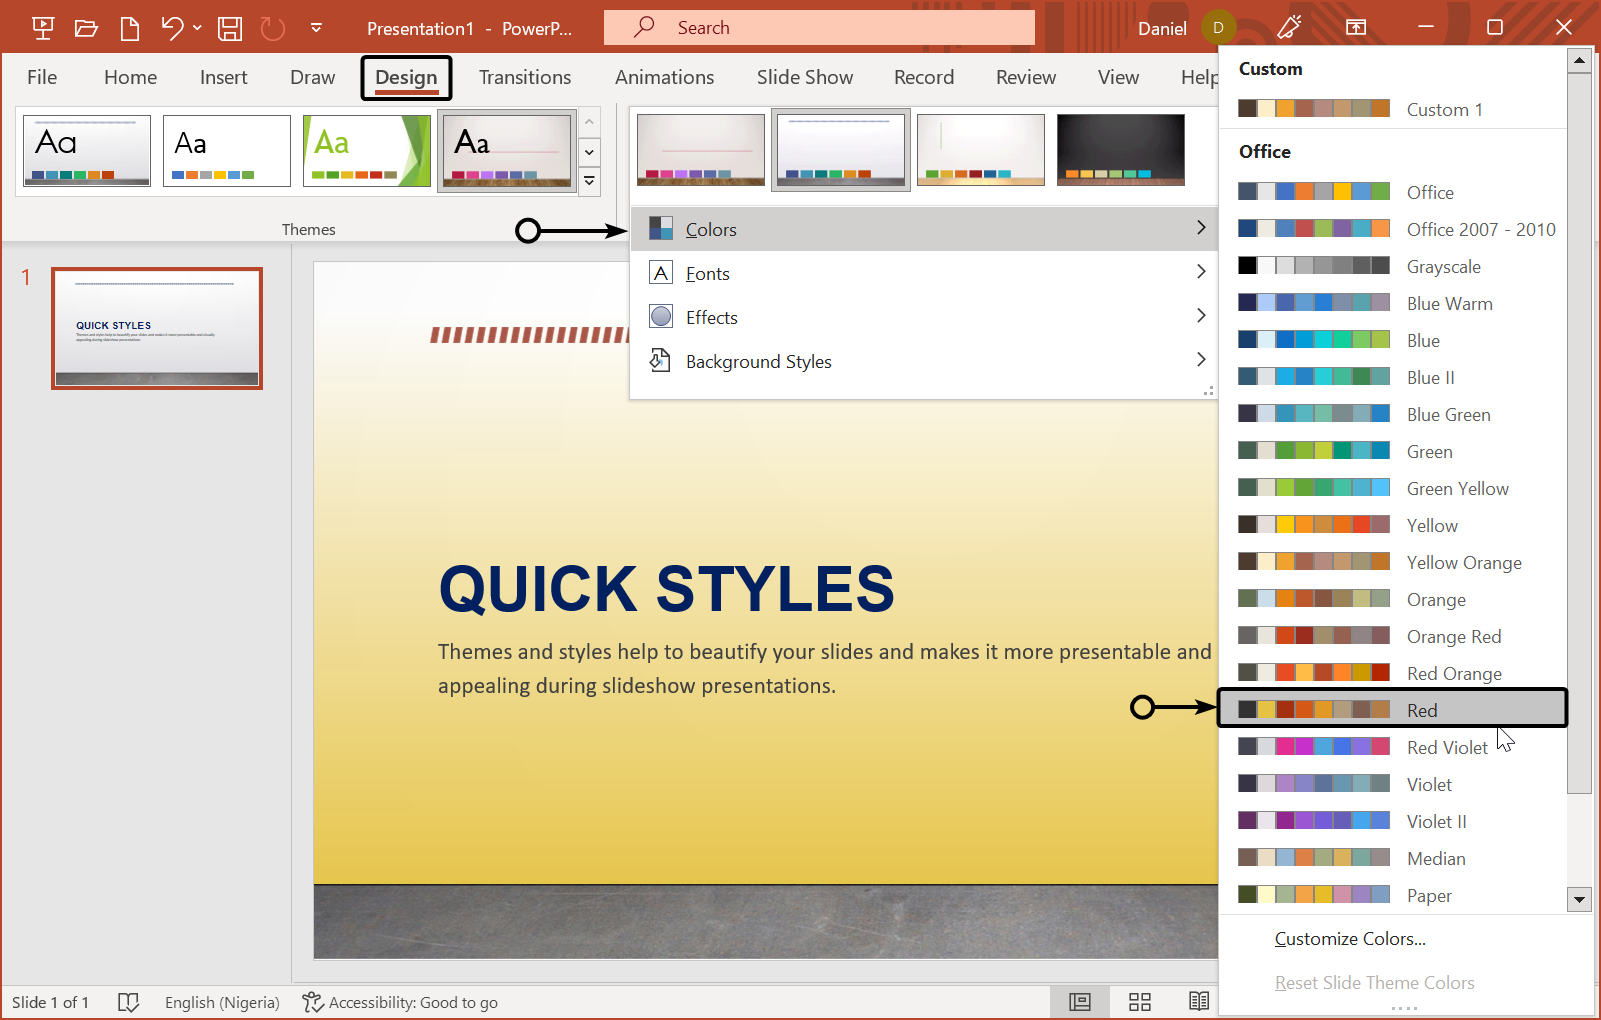
Task: Check the presentation with Accessibility checker
Action: 399,1002
